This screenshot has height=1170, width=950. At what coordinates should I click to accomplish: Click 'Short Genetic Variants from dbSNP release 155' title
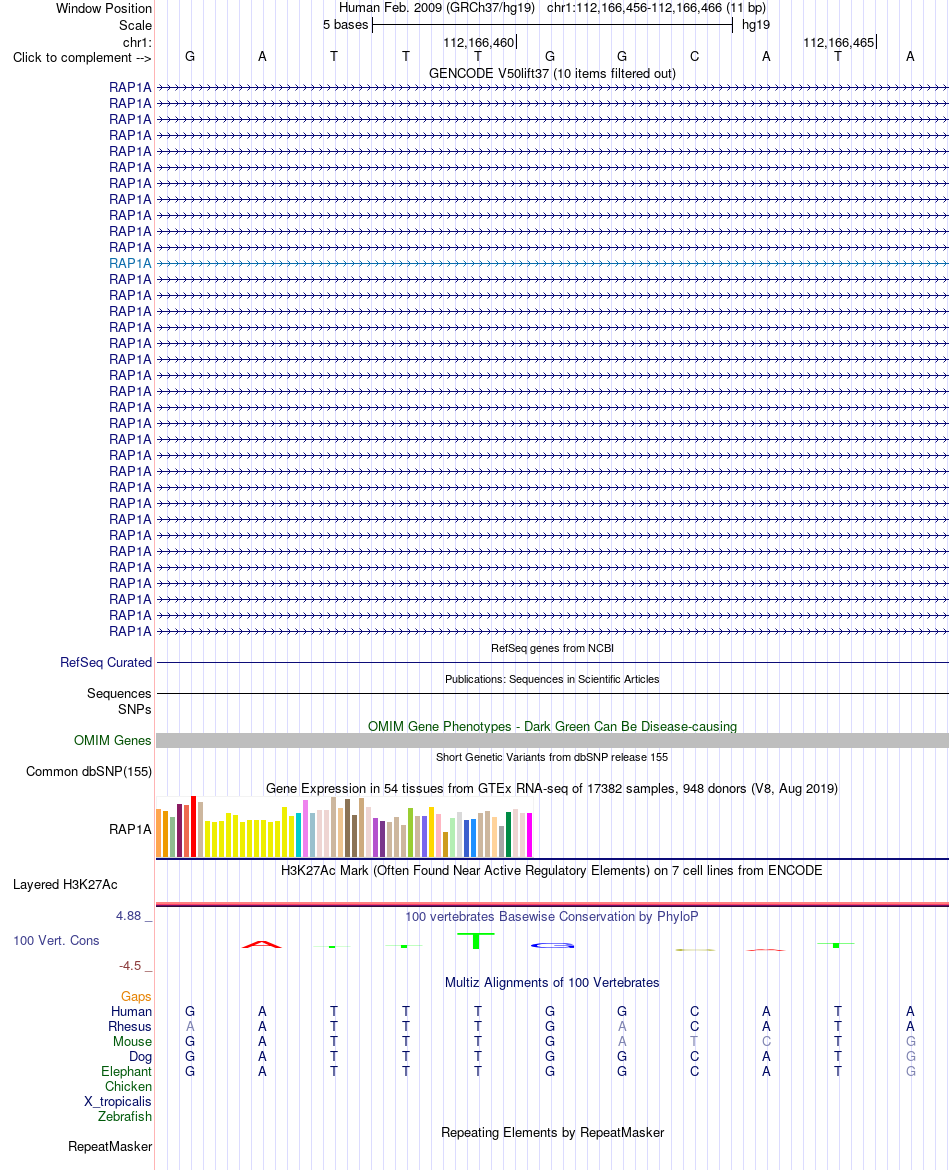(x=552, y=757)
